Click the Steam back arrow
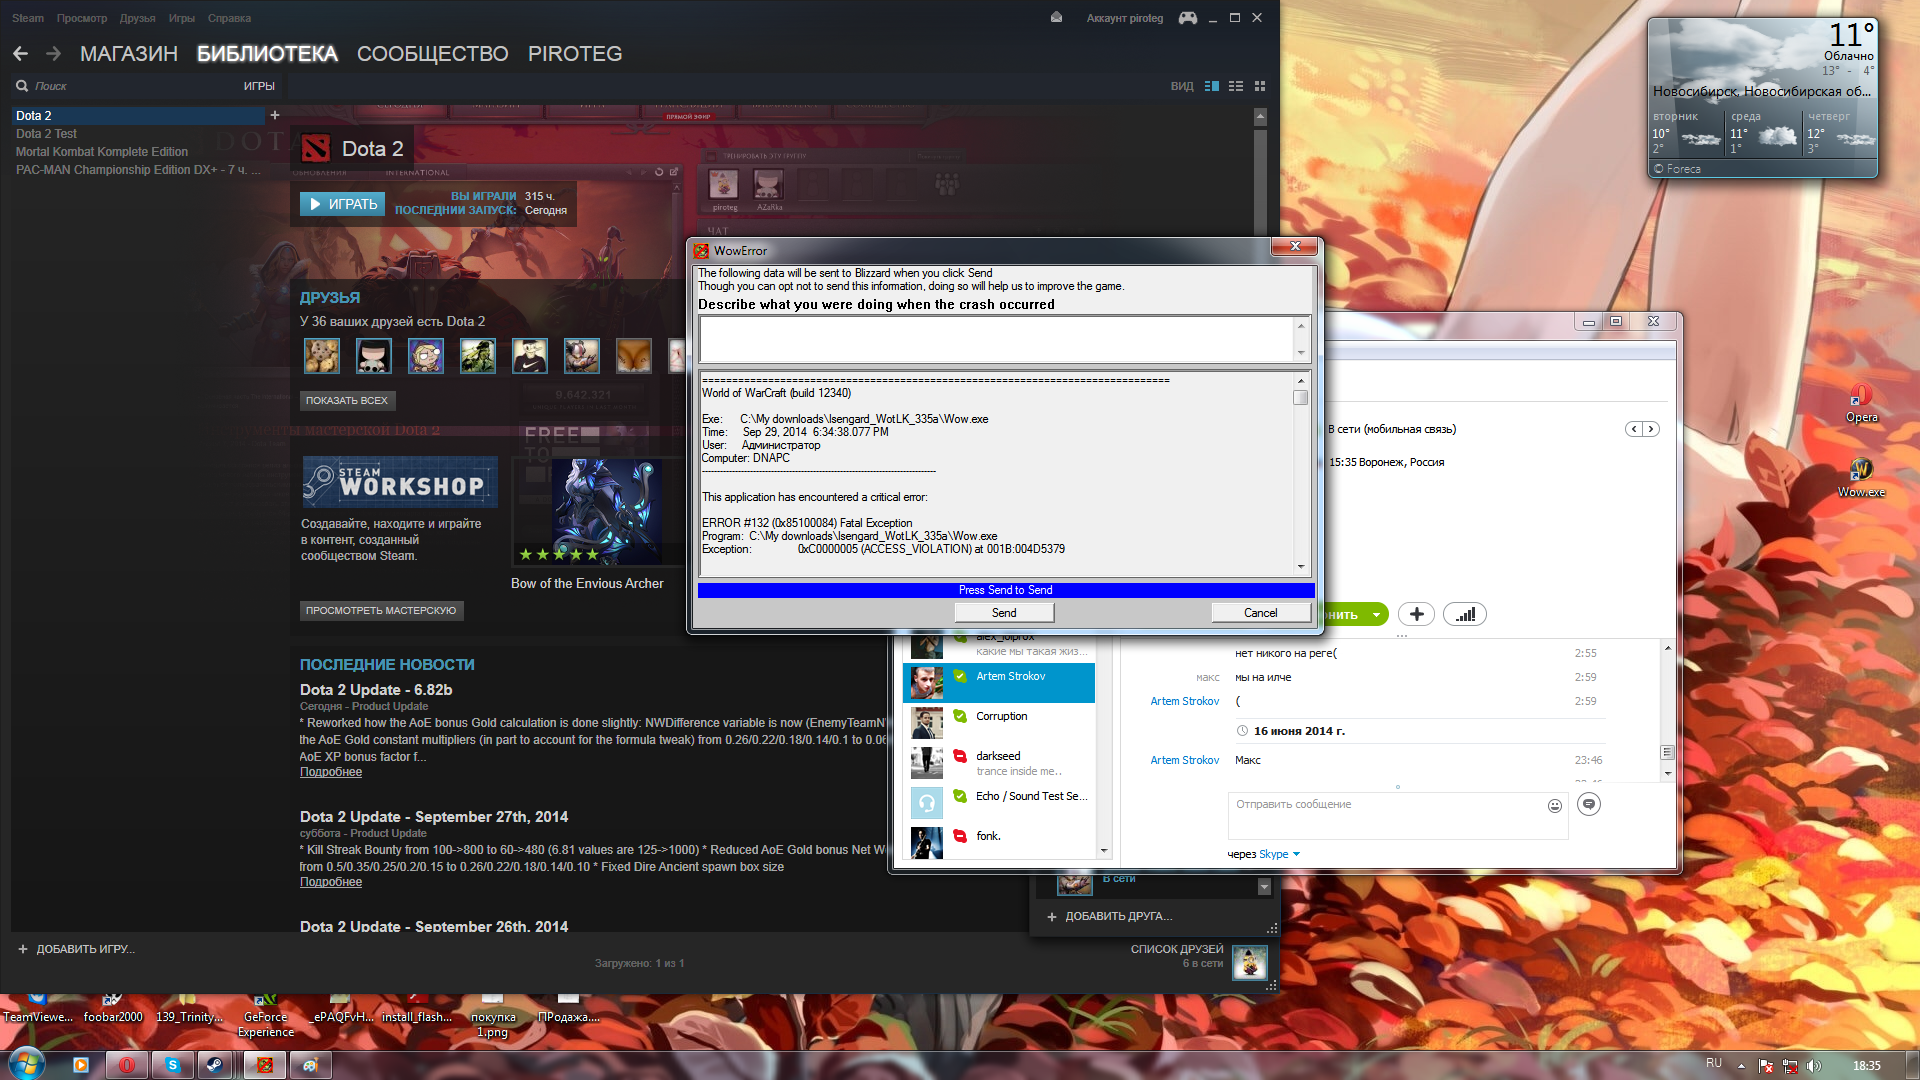 tap(21, 54)
